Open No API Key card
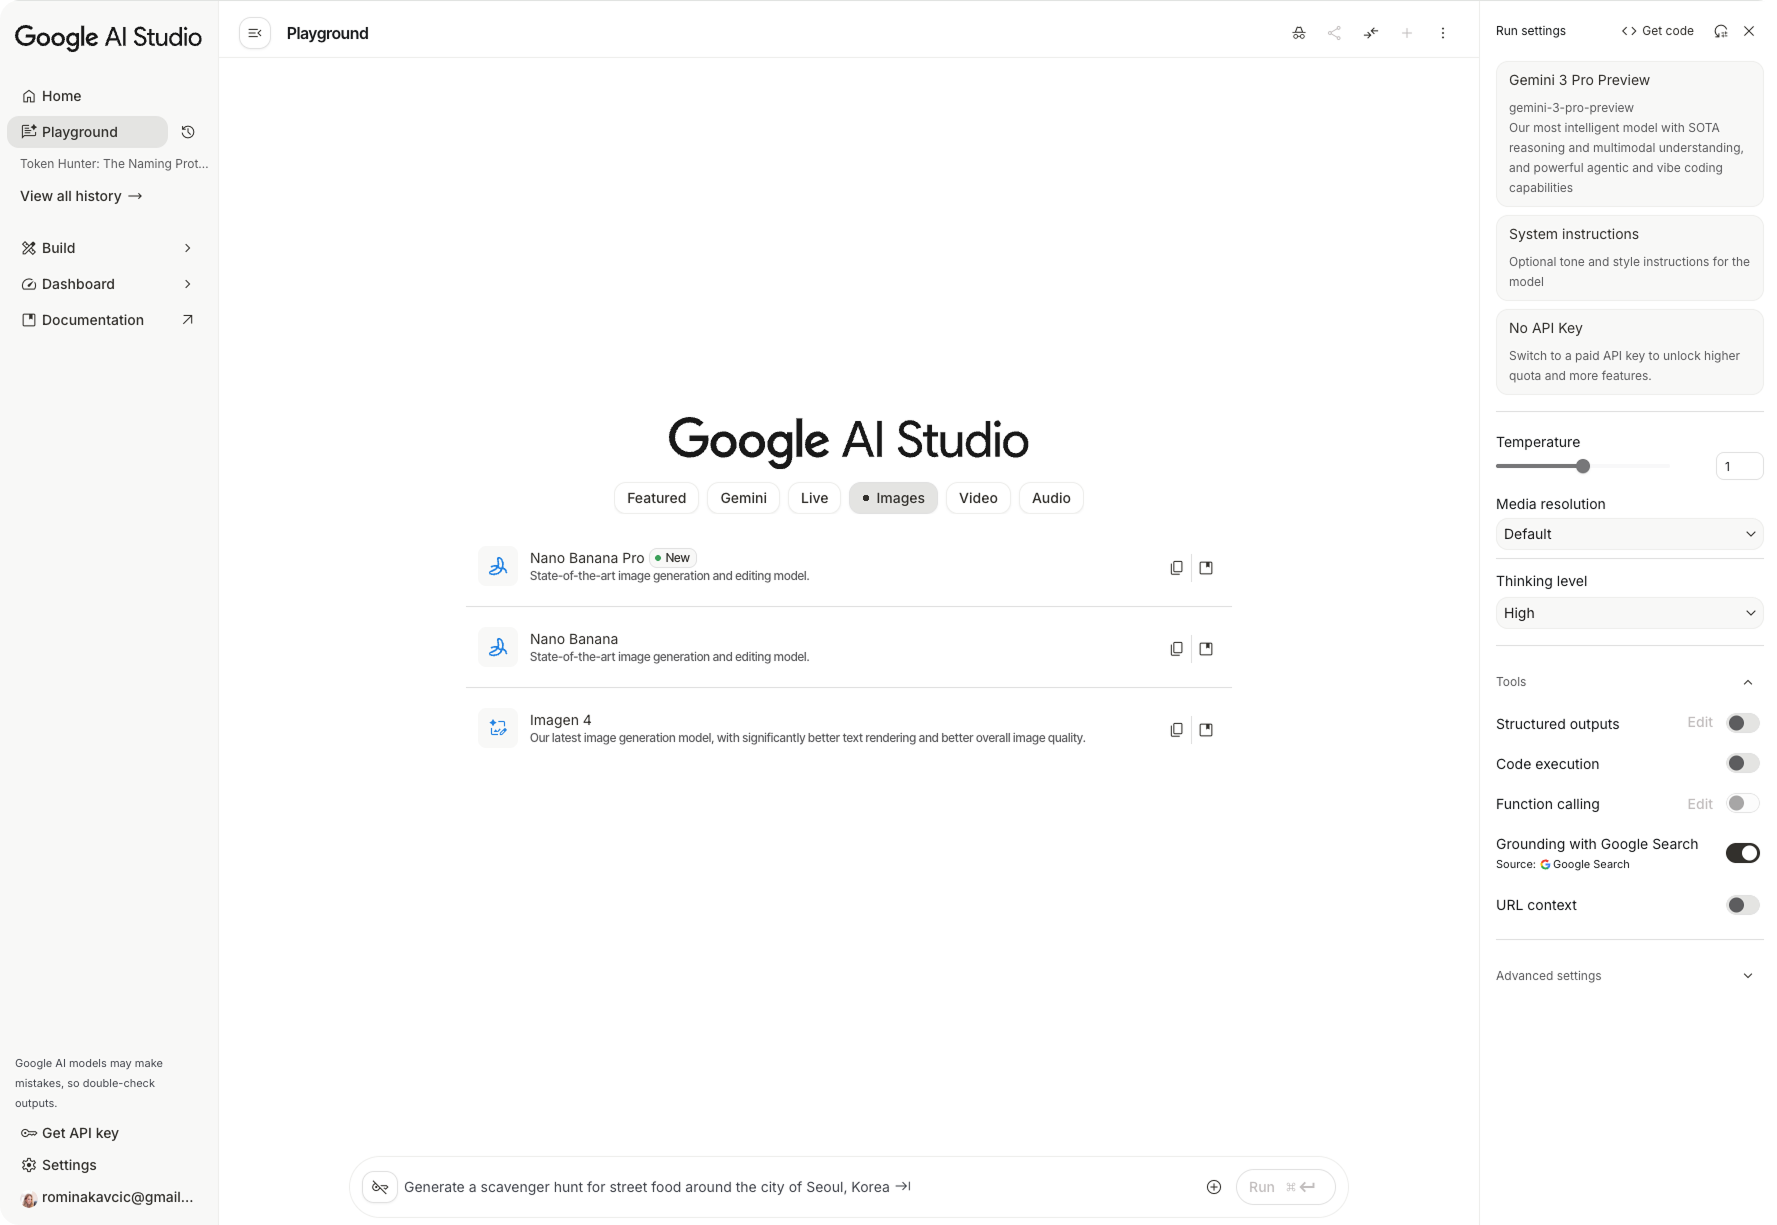1777x1225 pixels. 1629,352
